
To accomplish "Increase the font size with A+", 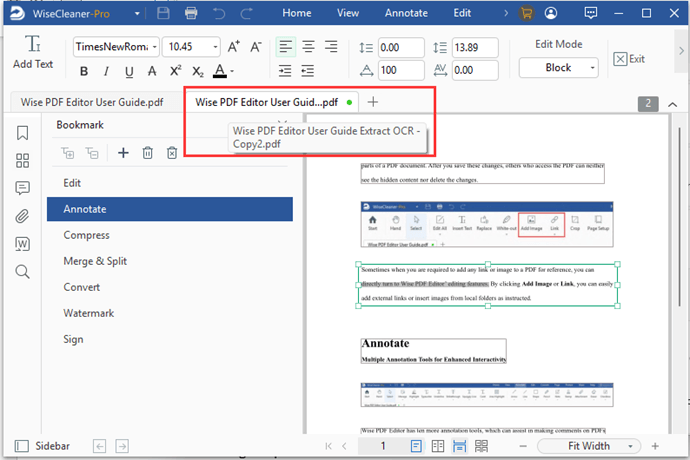I will point(234,47).
